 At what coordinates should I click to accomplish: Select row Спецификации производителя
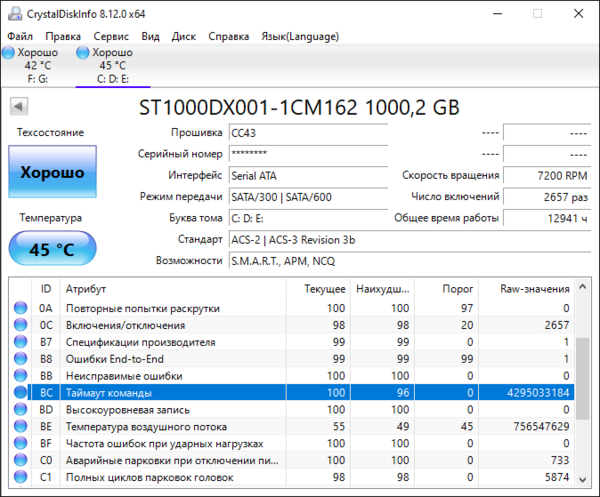pos(292,342)
